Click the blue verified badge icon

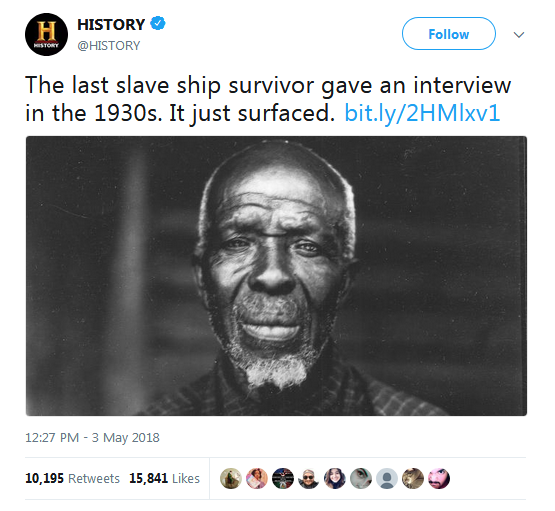point(158,23)
